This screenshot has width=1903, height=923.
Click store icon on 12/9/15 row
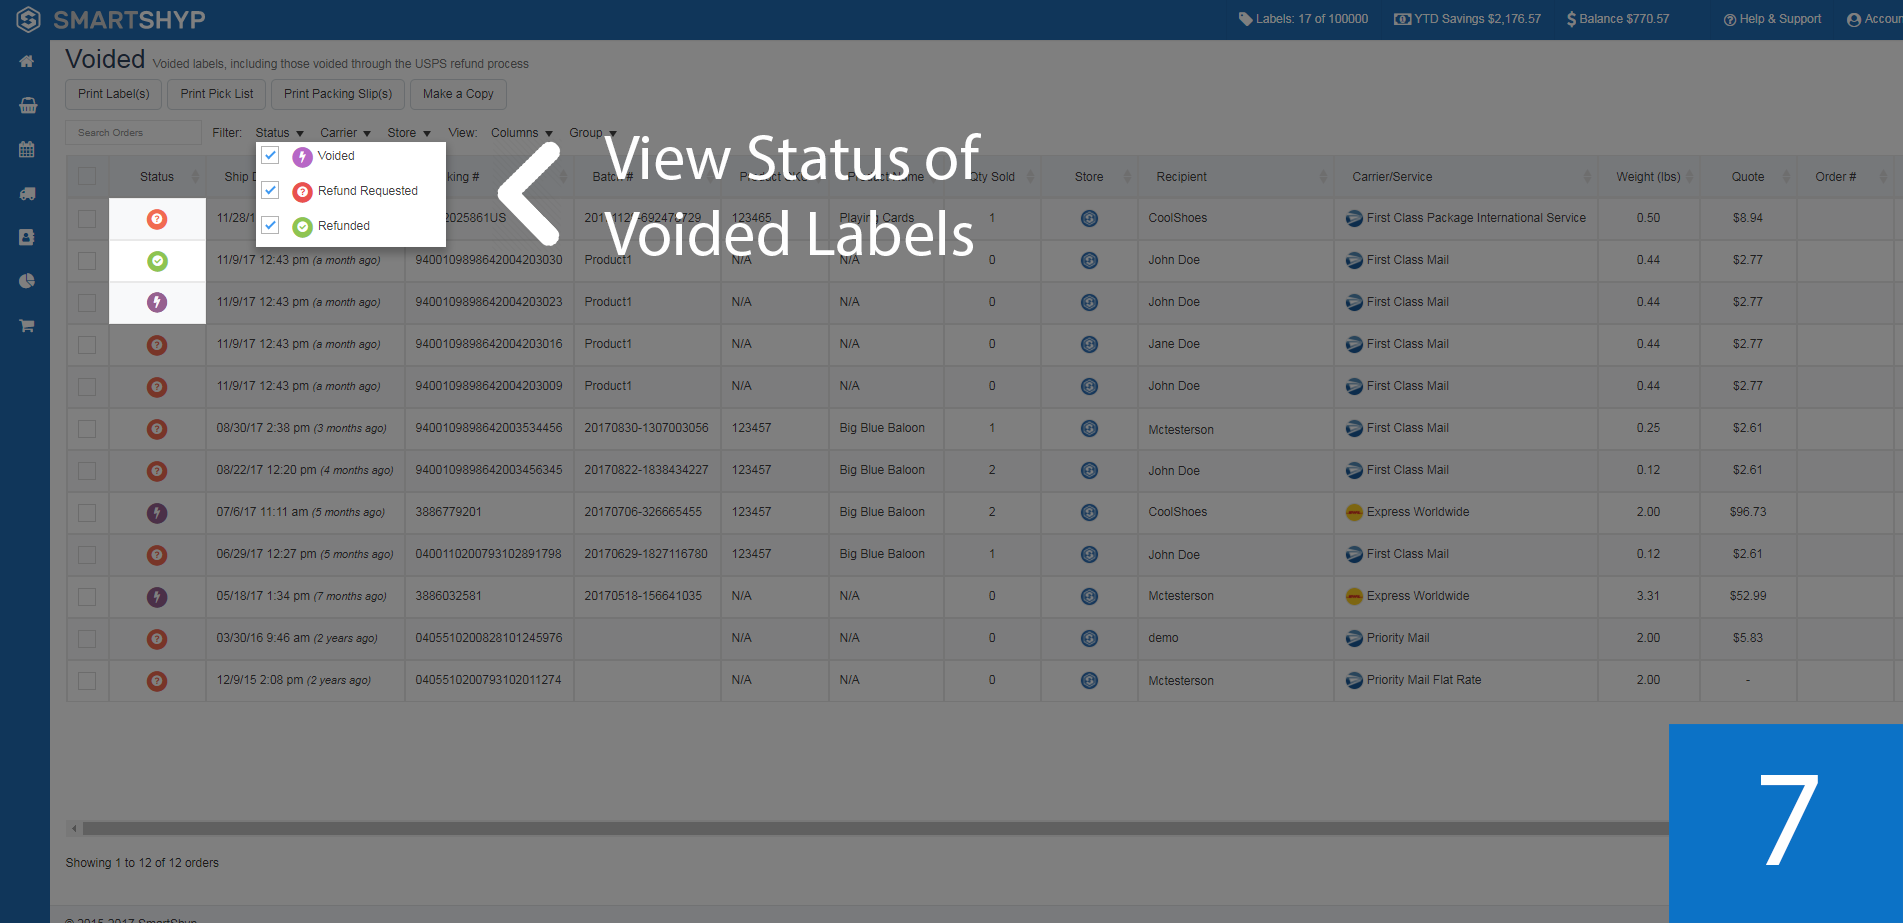tap(1090, 681)
